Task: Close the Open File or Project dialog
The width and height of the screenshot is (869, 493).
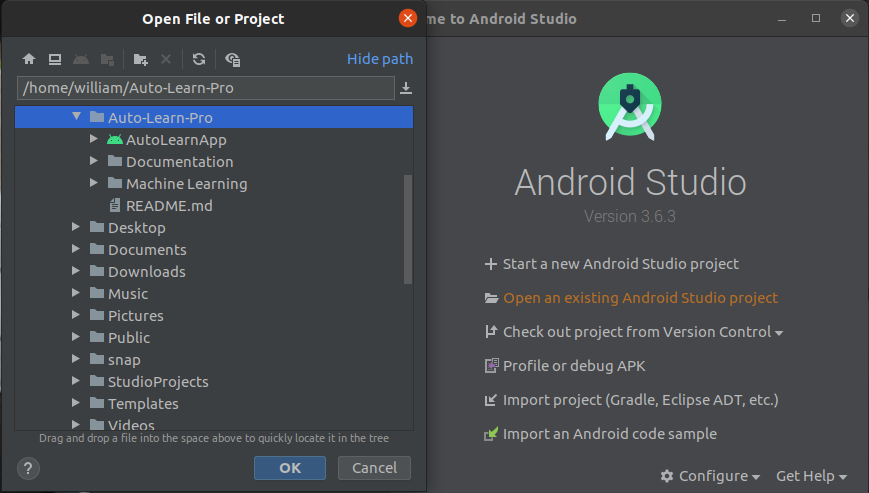Action: coord(408,18)
